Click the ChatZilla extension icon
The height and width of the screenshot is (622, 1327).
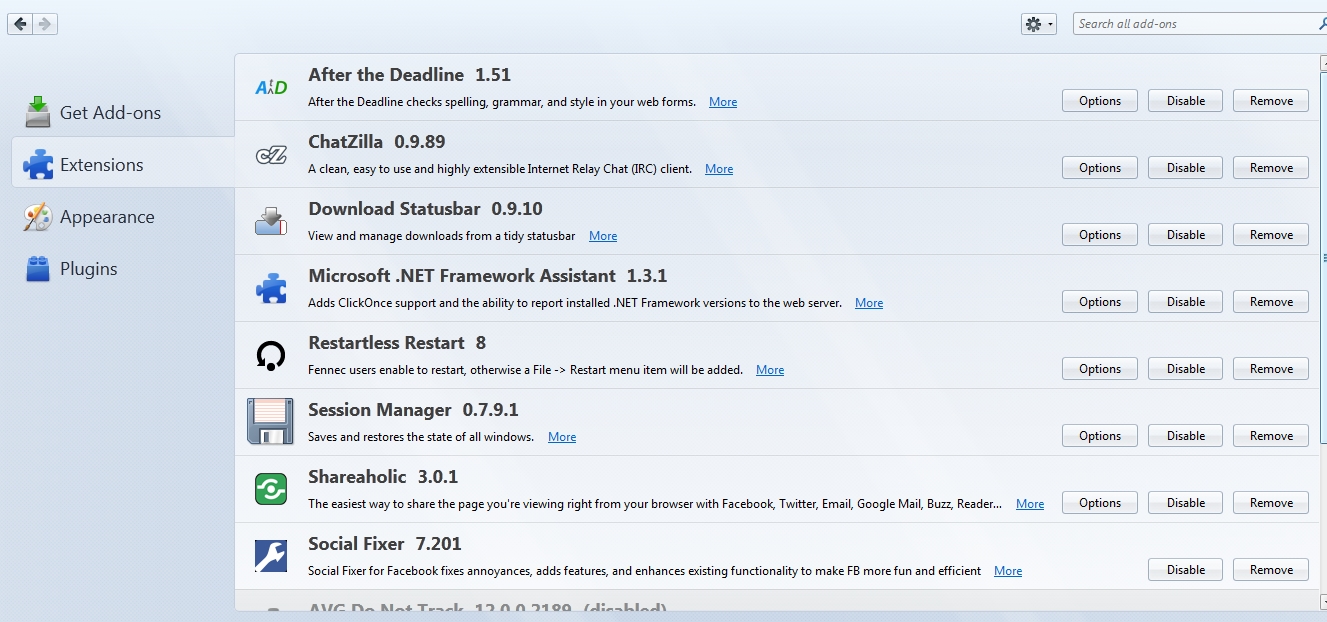(271, 155)
